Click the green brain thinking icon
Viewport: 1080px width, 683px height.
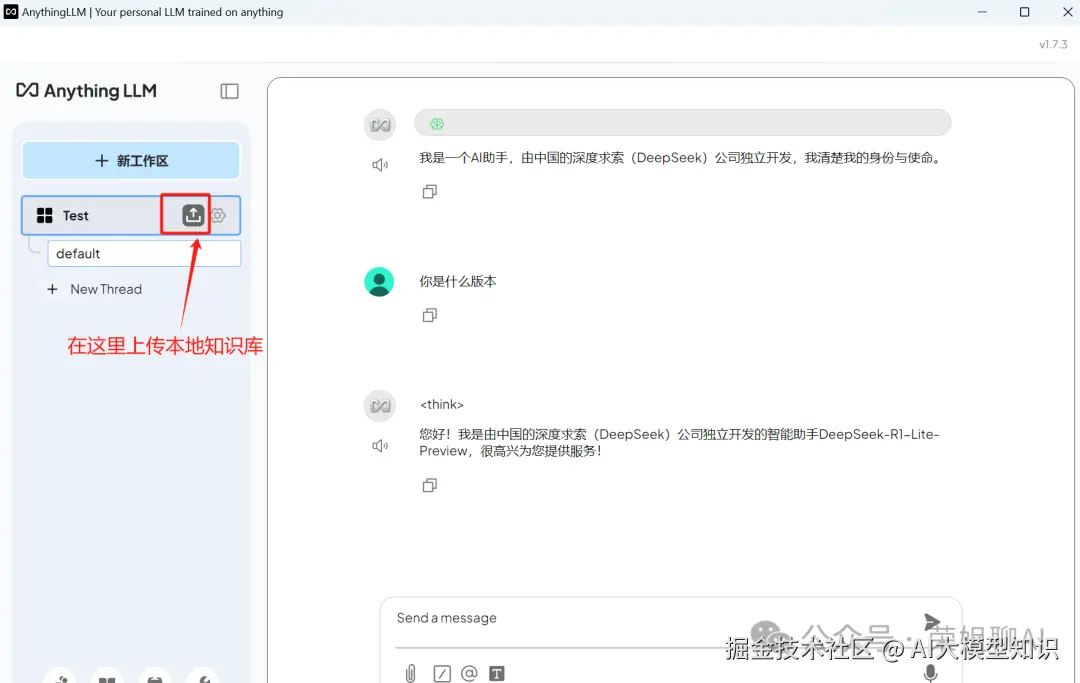coord(437,124)
